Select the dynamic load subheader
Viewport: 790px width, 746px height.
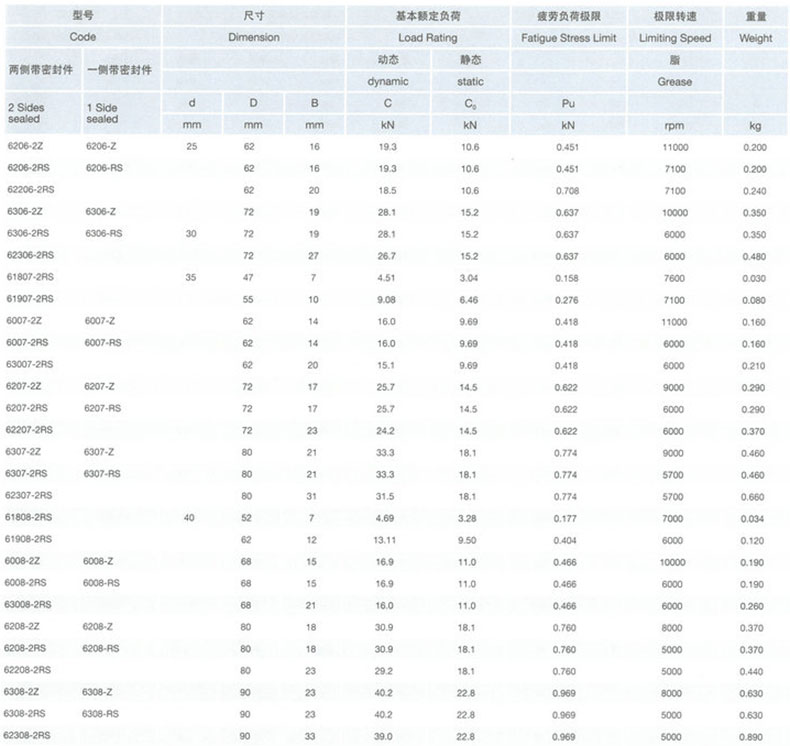[387, 82]
